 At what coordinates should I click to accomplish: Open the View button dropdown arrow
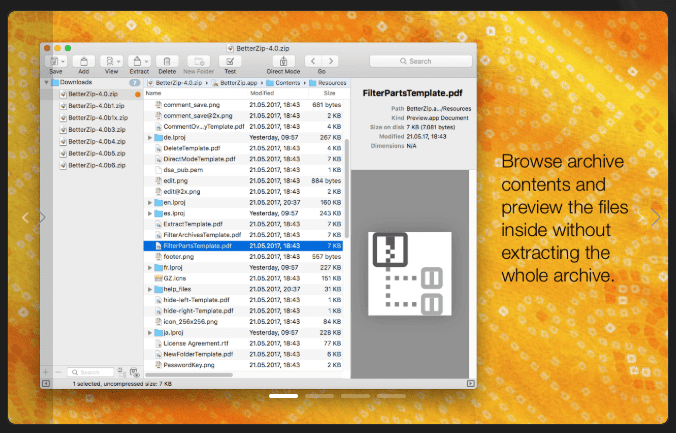click(119, 61)
